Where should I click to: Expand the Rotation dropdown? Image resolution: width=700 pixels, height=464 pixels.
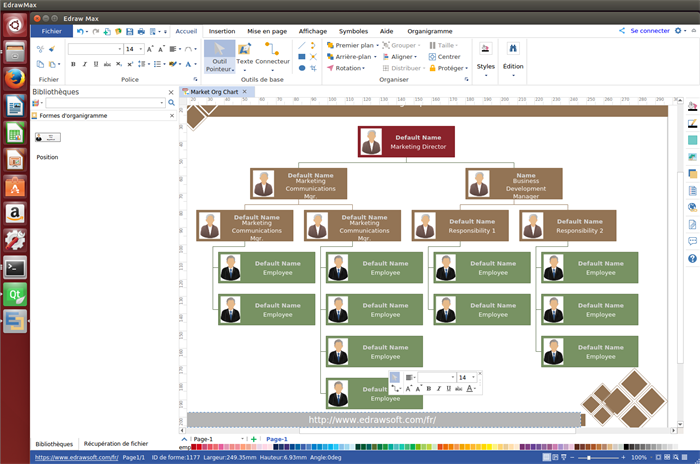click(363, 68)
